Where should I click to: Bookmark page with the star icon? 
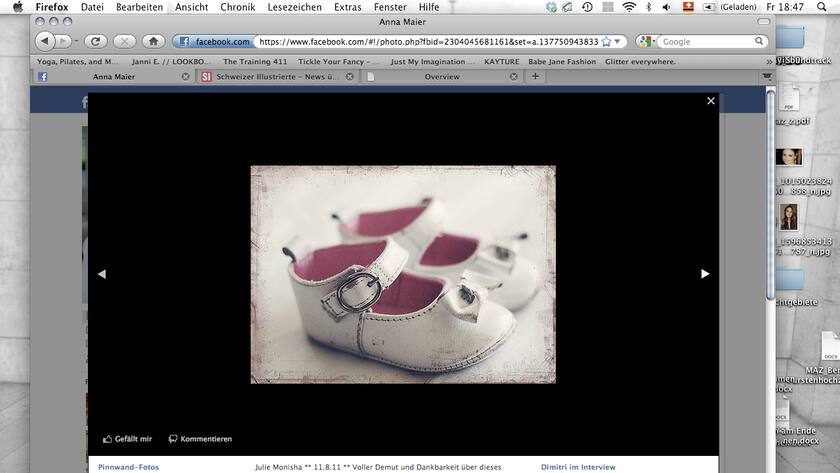(x=606, y=42)
